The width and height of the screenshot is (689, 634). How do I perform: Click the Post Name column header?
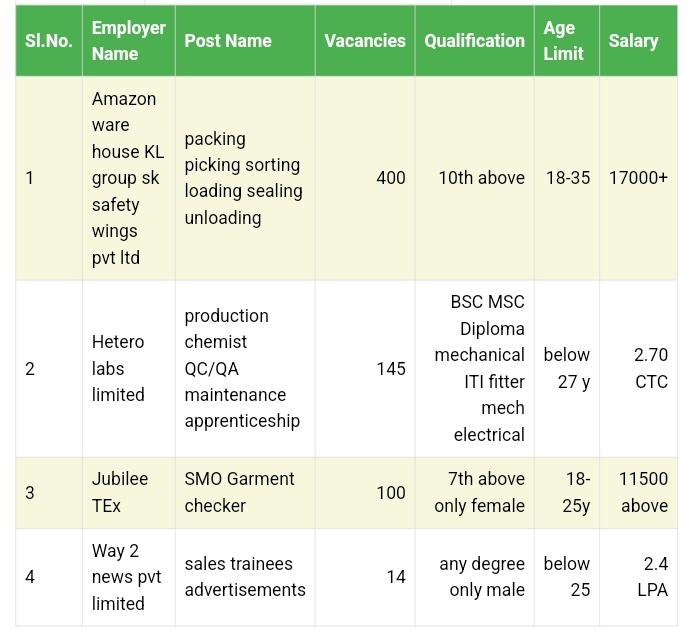point(245,41)
